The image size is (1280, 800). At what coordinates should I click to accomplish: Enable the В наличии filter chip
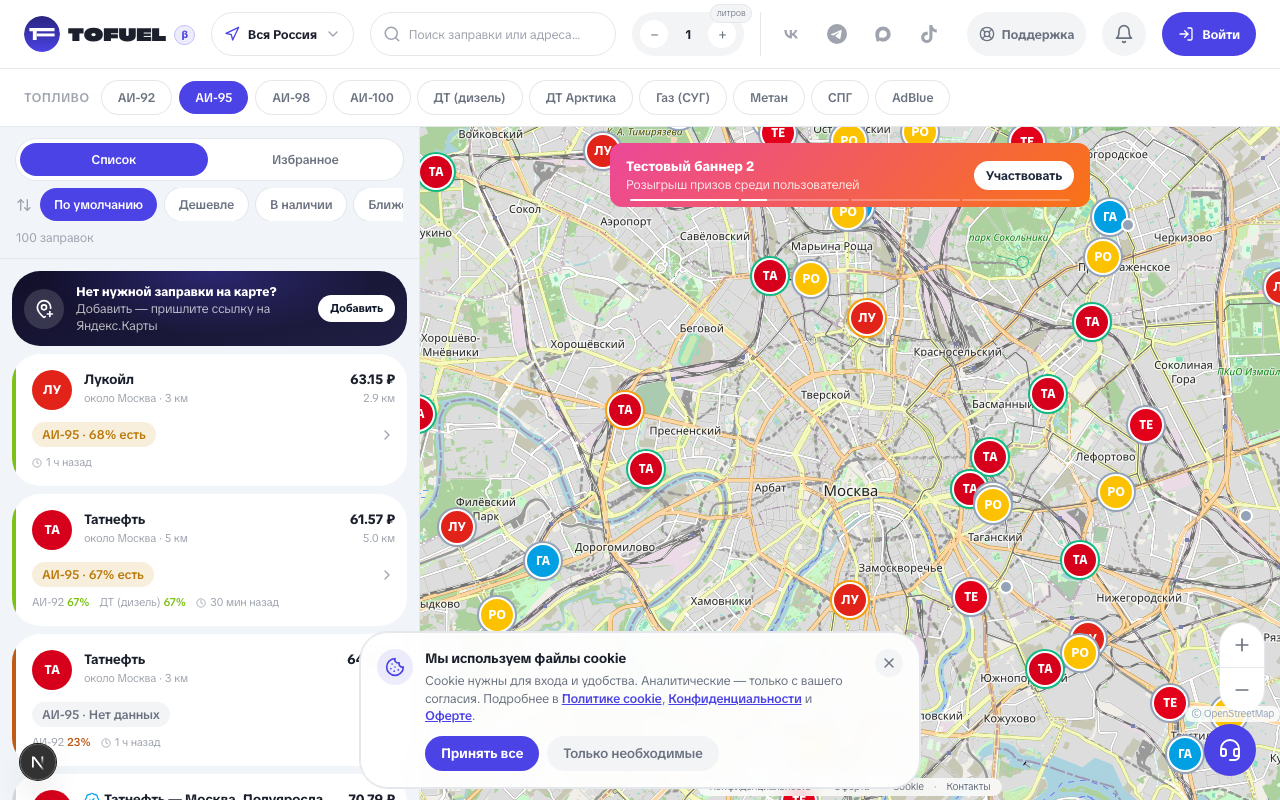(x=301, y=205)
